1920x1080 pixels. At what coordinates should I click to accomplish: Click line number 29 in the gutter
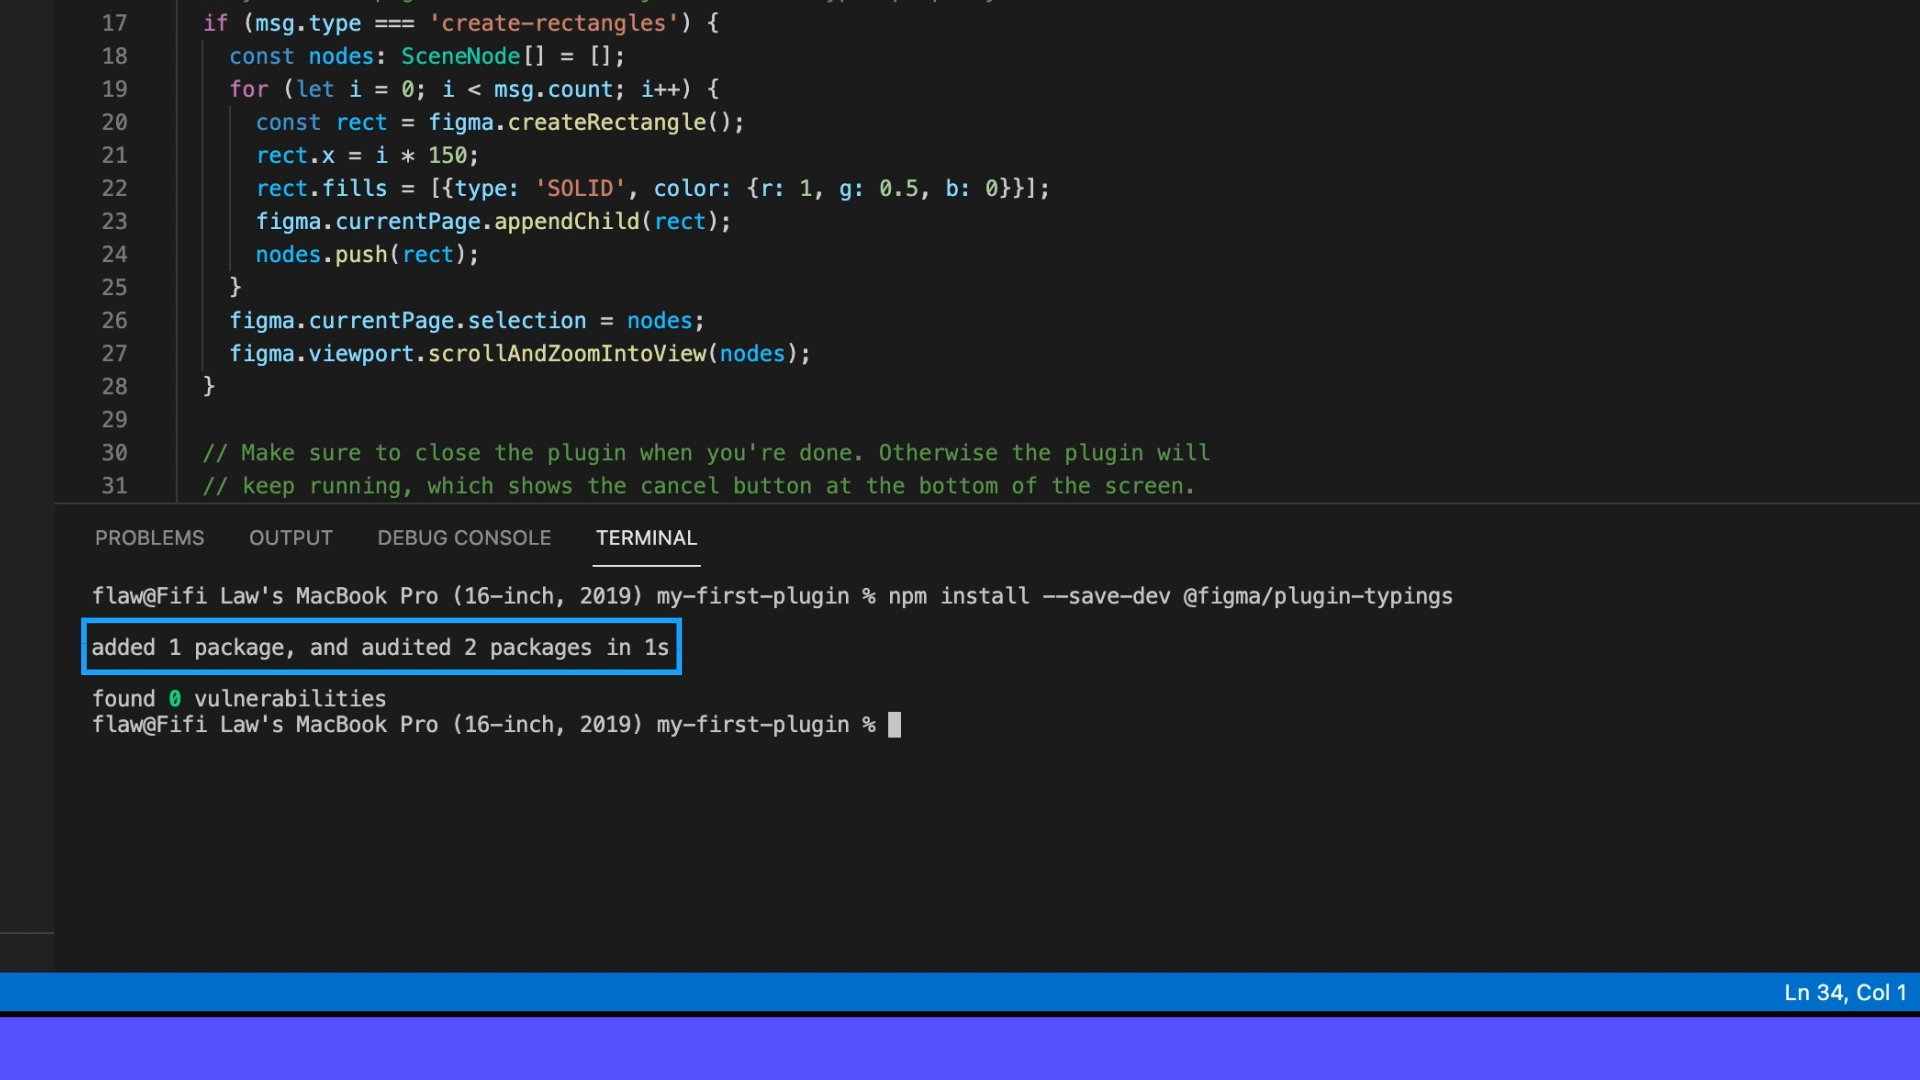tap(114, 419)
